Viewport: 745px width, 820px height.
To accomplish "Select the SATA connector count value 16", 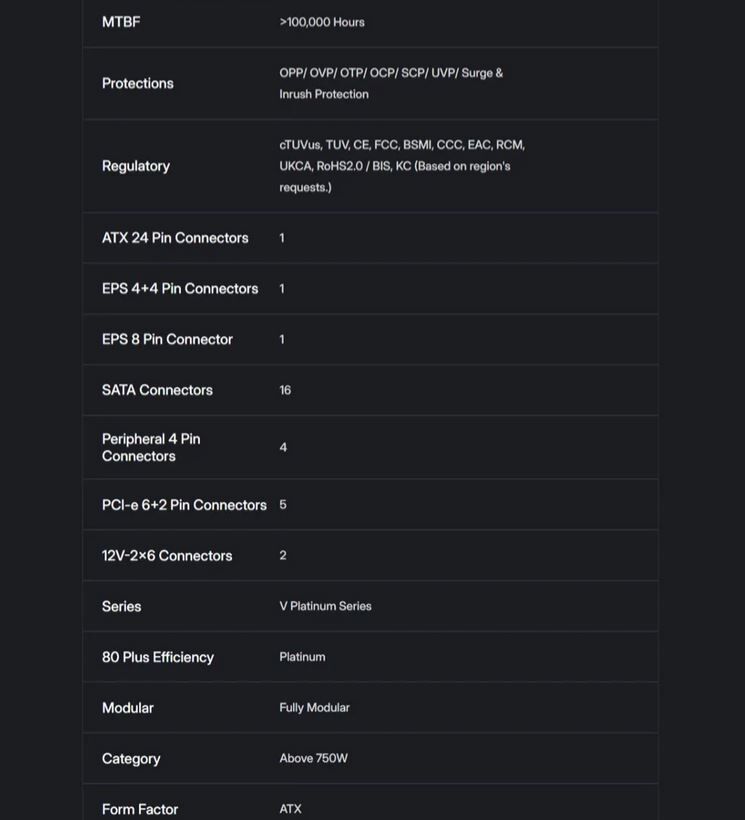I will click(x=285, y=391).
